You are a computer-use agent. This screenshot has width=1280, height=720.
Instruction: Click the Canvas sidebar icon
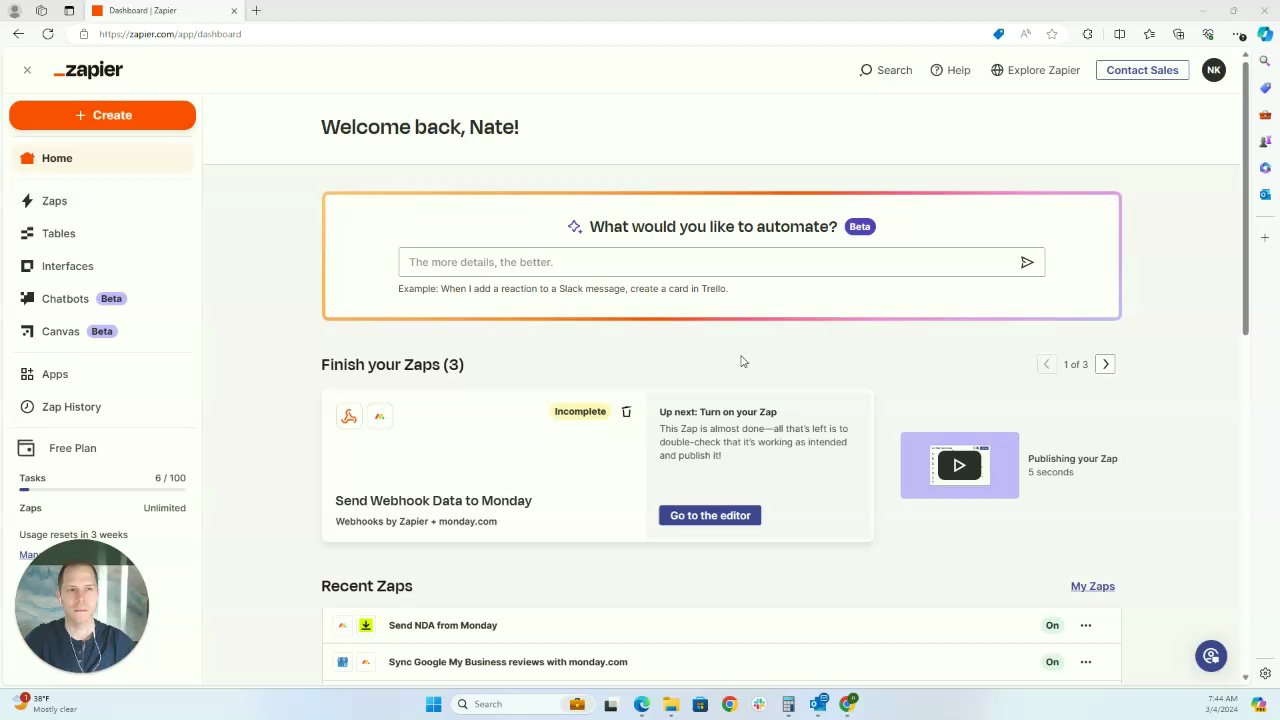[x=27, y=331]
